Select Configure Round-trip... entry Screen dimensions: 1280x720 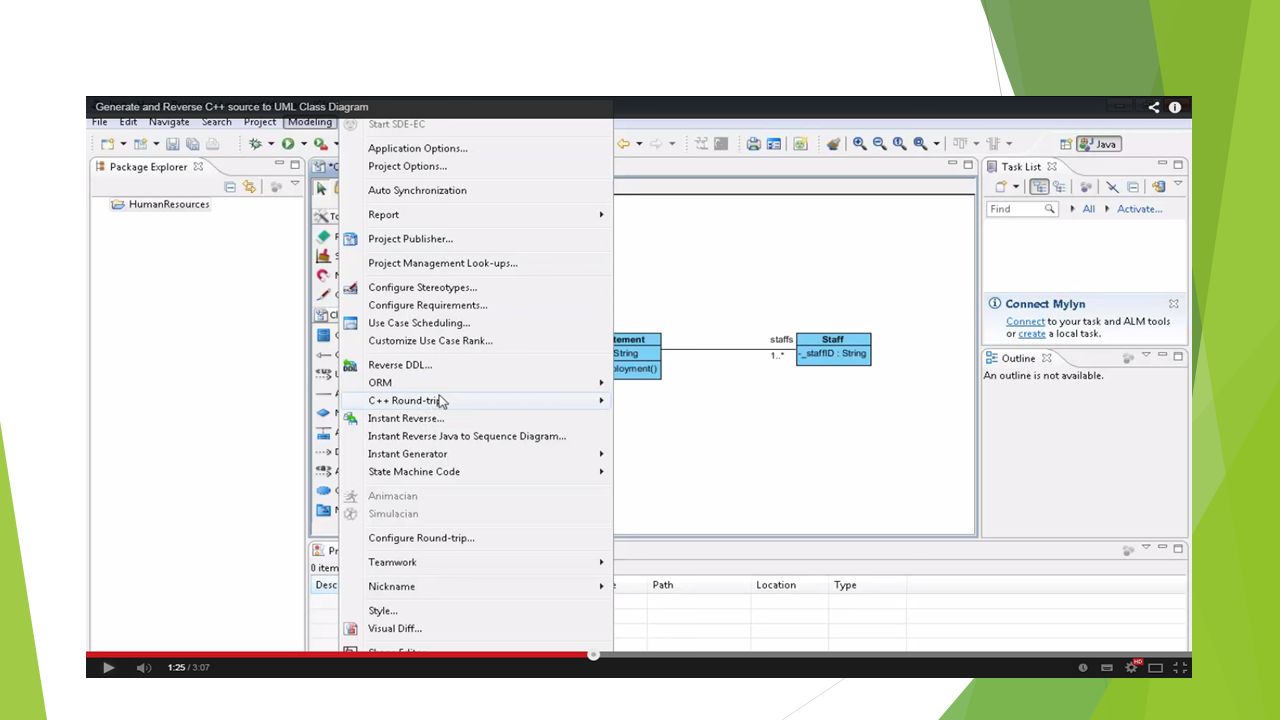coord(475,538)
